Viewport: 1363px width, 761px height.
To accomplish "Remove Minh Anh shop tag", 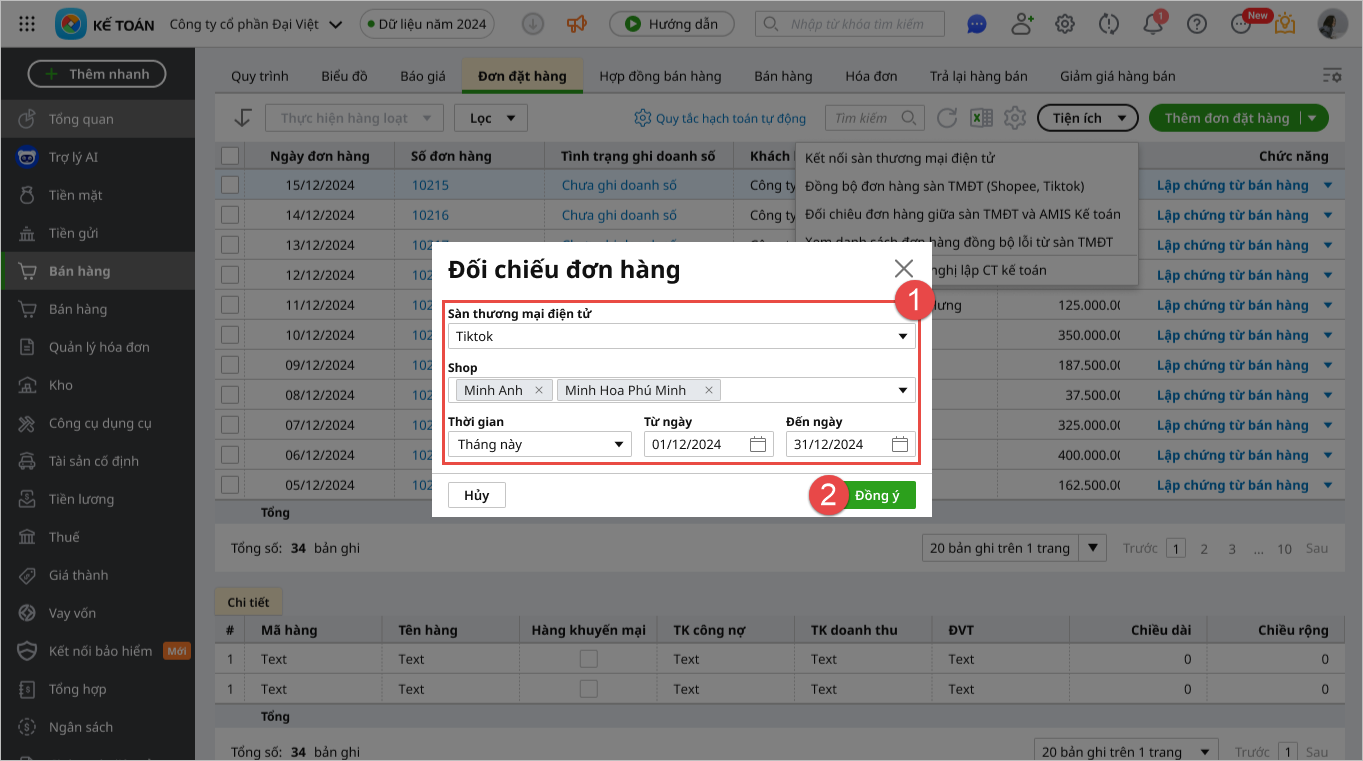I will coord(539,390).
